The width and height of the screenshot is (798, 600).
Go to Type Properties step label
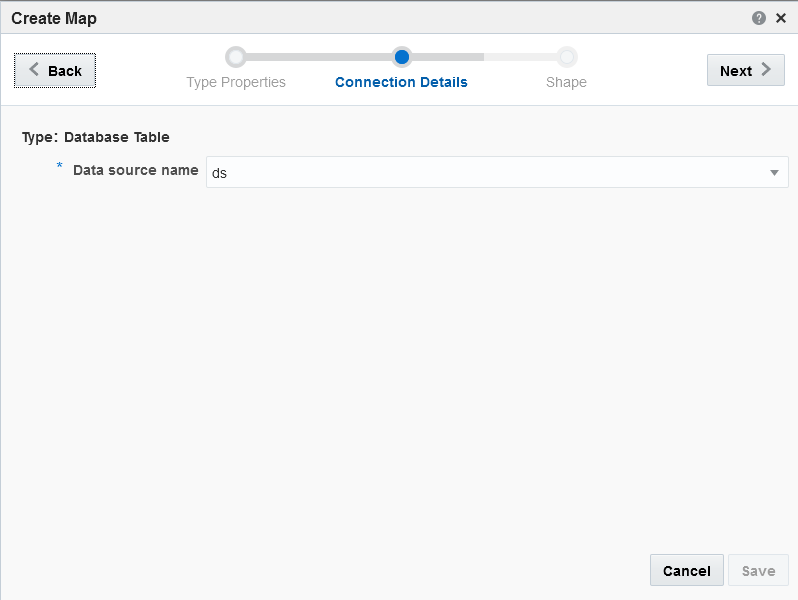(x=236, y=82)
